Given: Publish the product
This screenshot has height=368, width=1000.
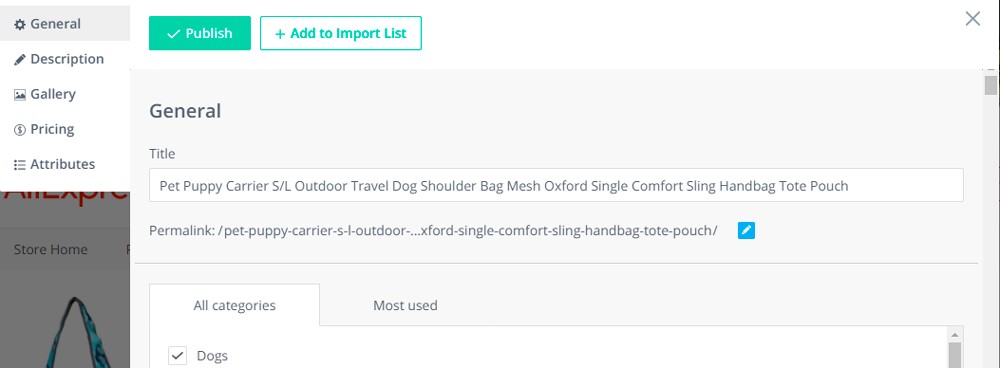Looking at the screenshot, I should [200, 33].
